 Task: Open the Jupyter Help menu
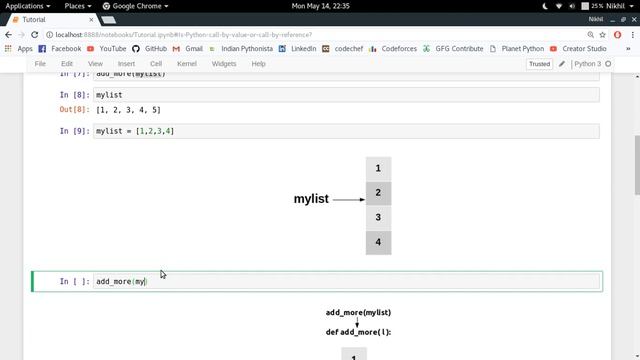pos(258,64)
